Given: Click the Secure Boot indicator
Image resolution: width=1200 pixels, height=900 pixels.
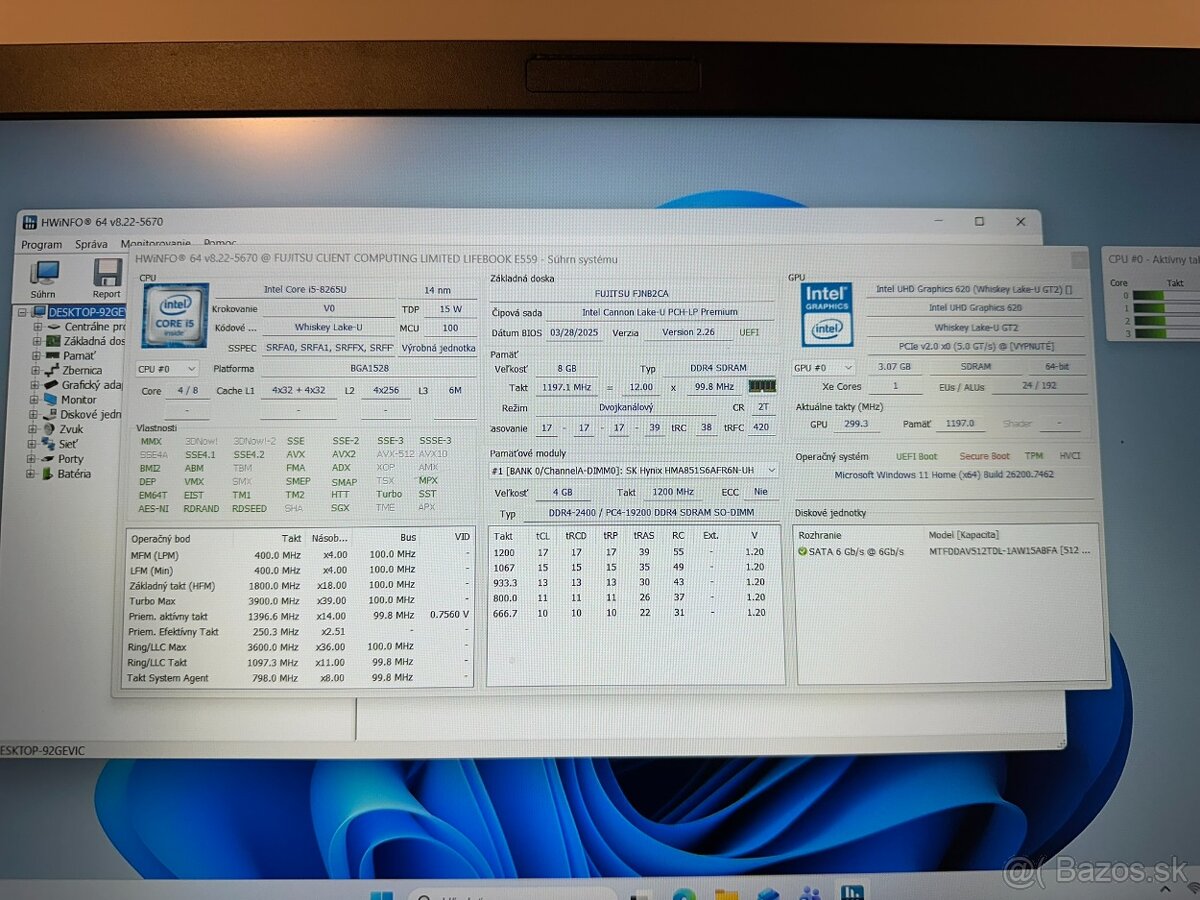Looking at the screenshot, I should 984,455.
